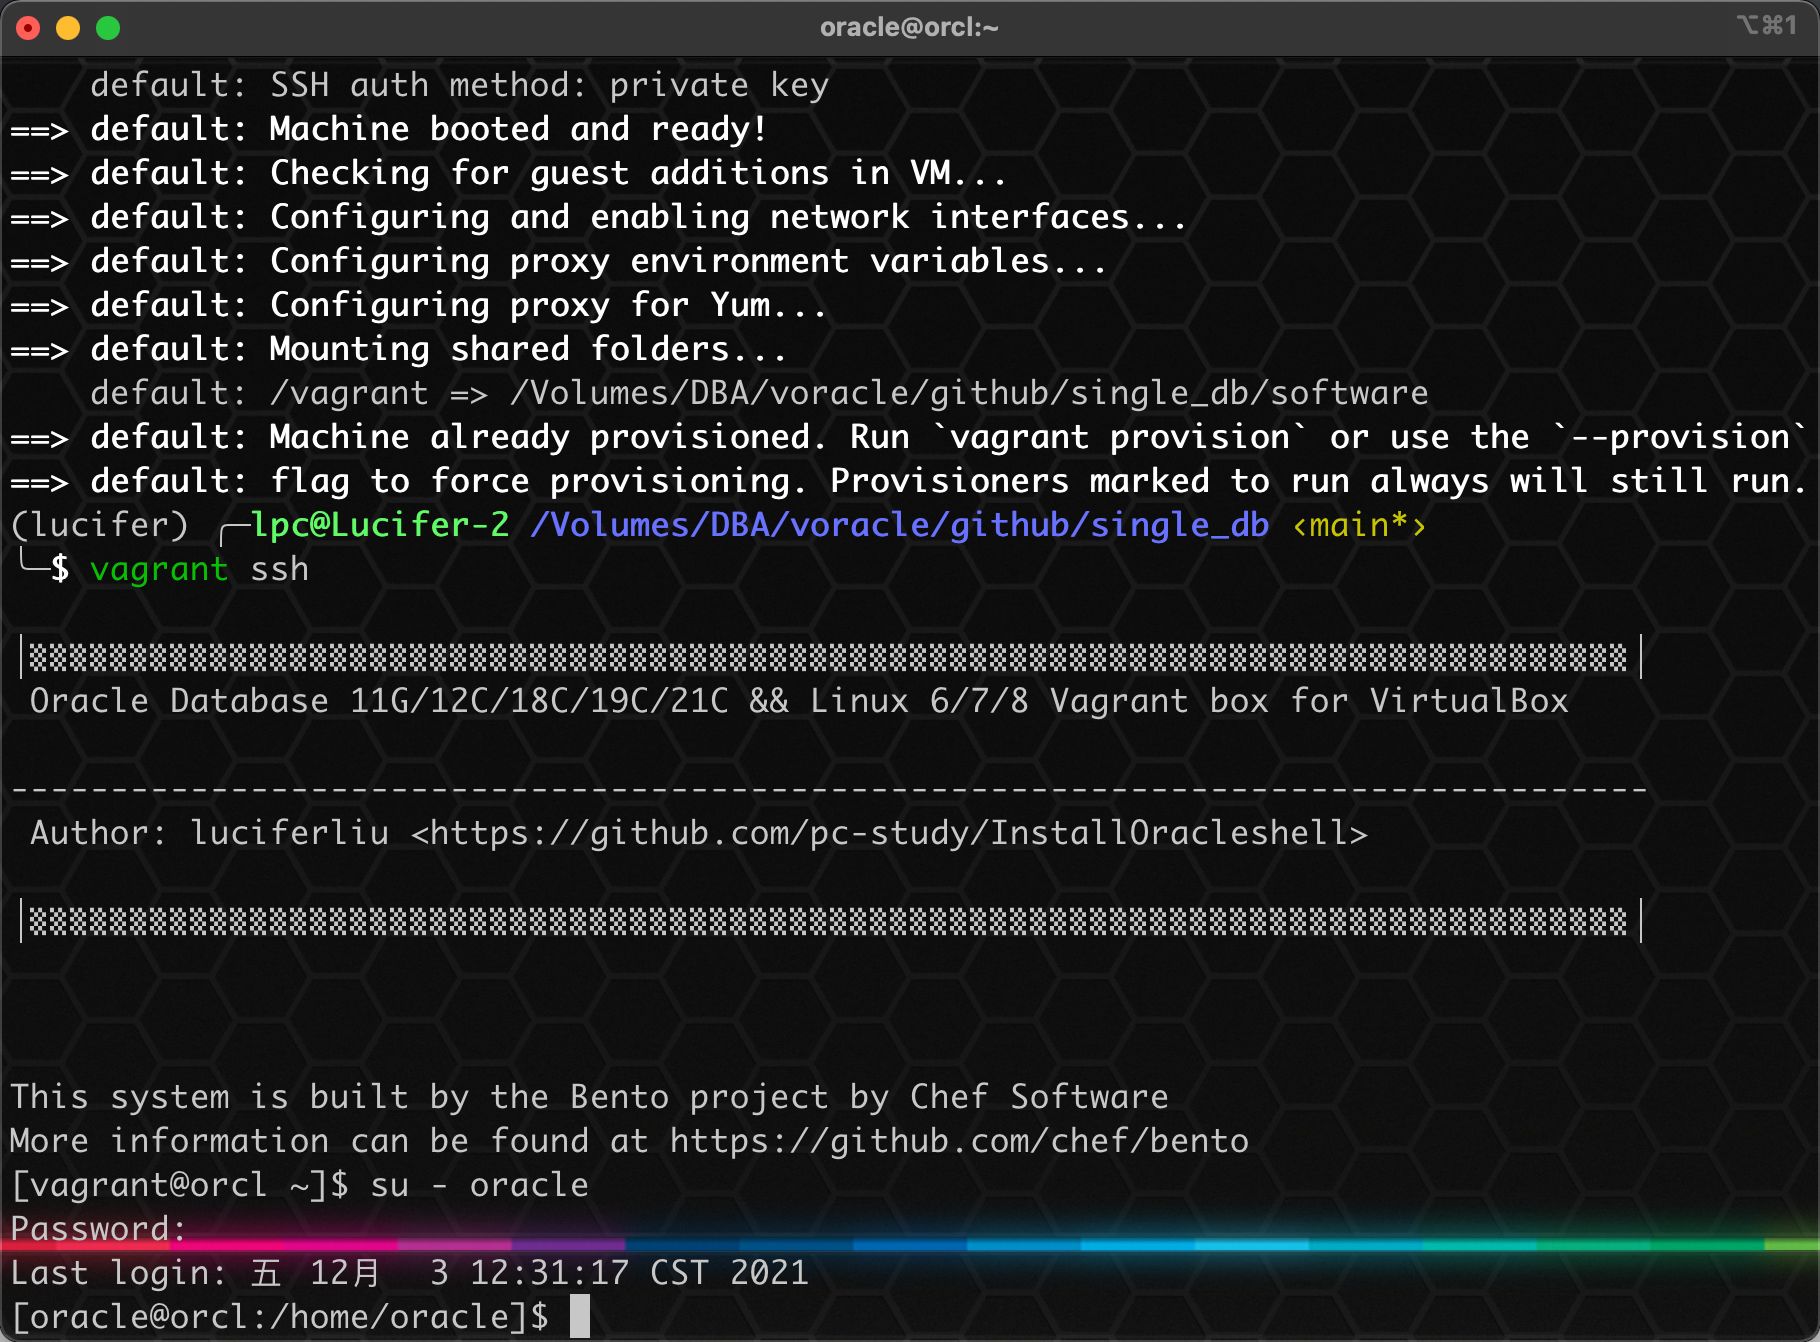Click the ⌥⌘1 shortcut indicator in the title bar
Image resolution: width=1820 pixels, height=1342 pixels.
pos(1767,25)
